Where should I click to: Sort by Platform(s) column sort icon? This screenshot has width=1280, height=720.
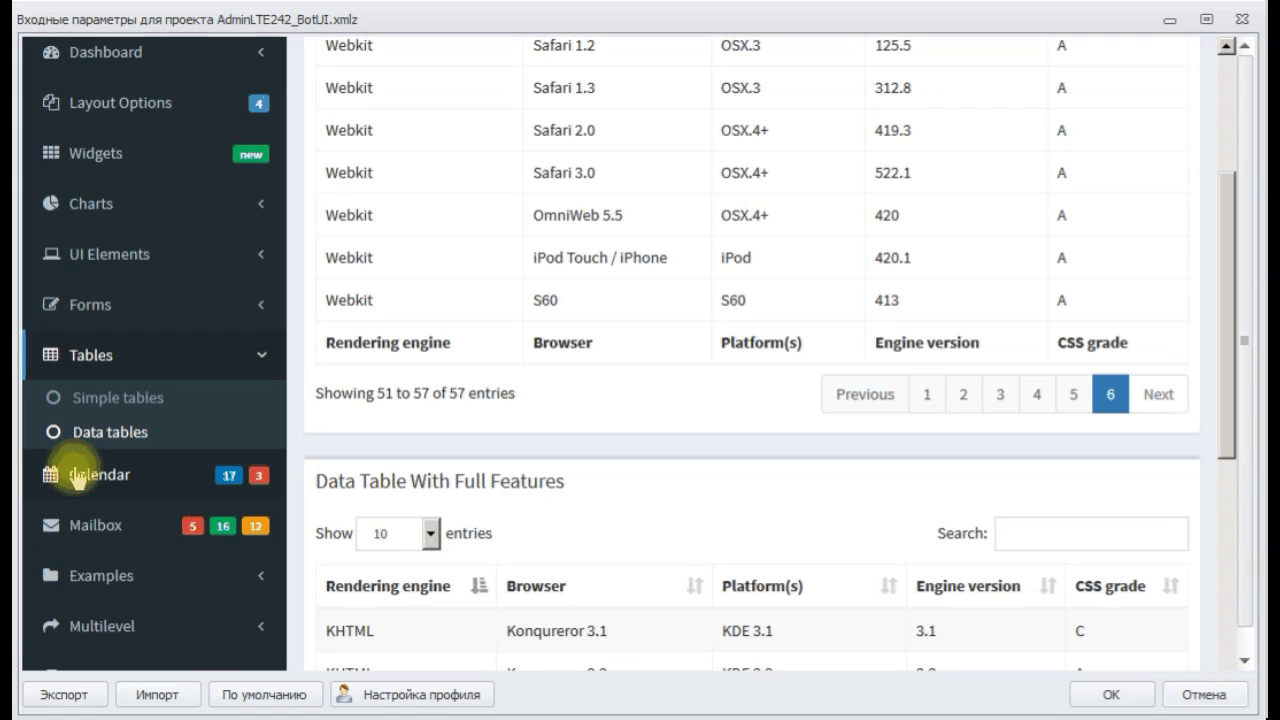[x=889, y=586]
